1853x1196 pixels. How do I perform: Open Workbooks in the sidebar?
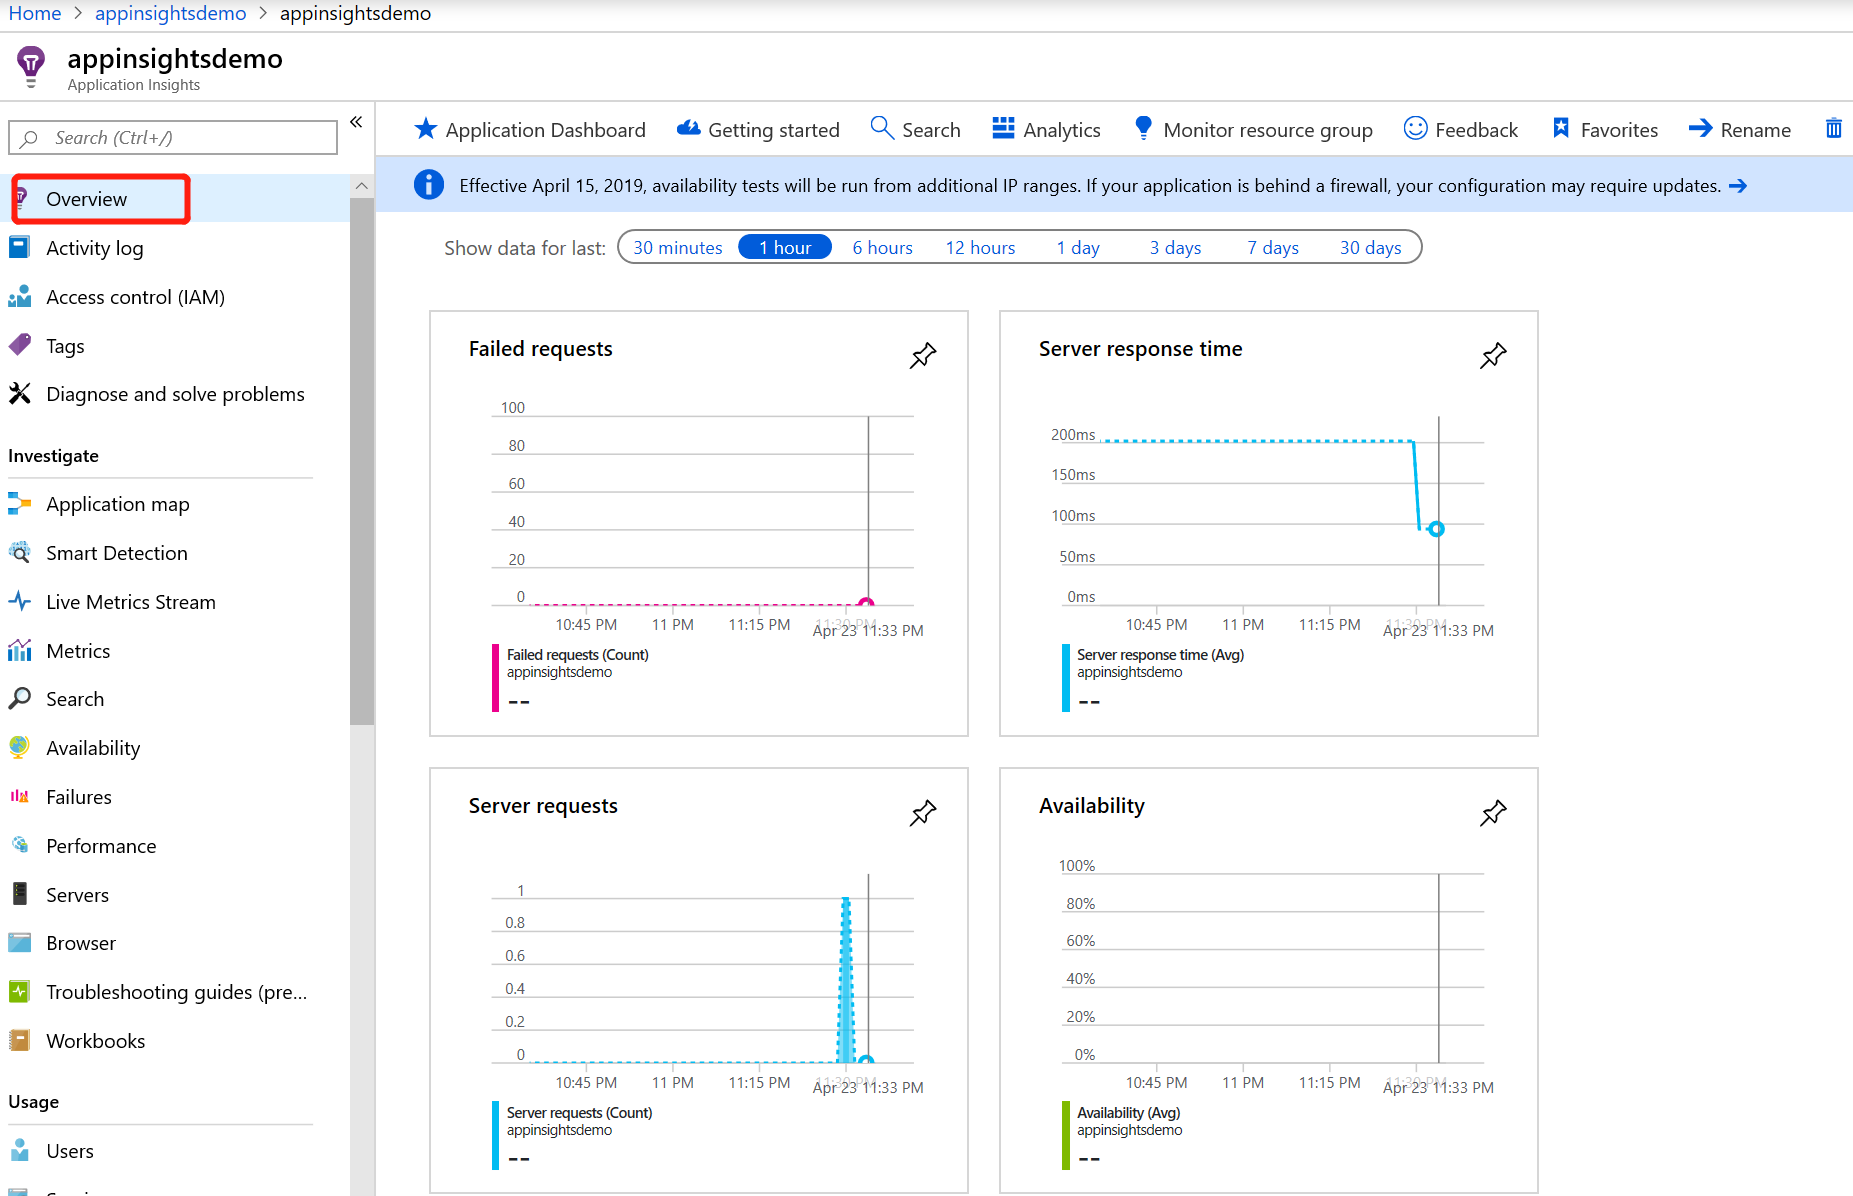coord(95,1040)
